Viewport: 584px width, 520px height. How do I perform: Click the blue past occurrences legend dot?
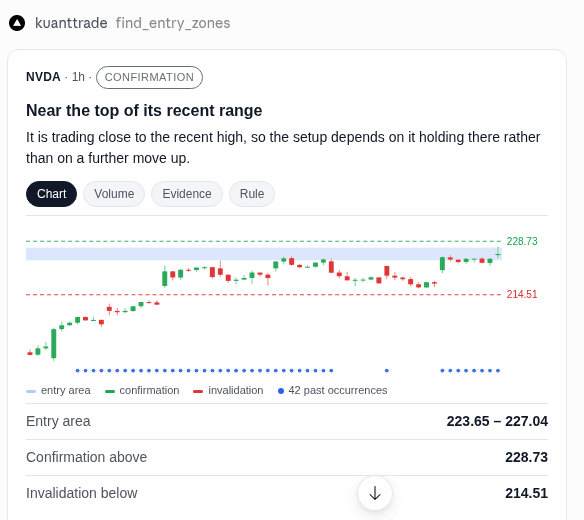click(281, 391)
